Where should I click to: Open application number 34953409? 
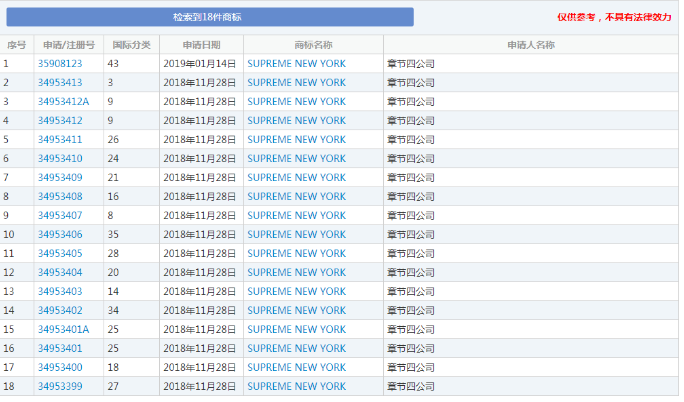pos(60,177)
